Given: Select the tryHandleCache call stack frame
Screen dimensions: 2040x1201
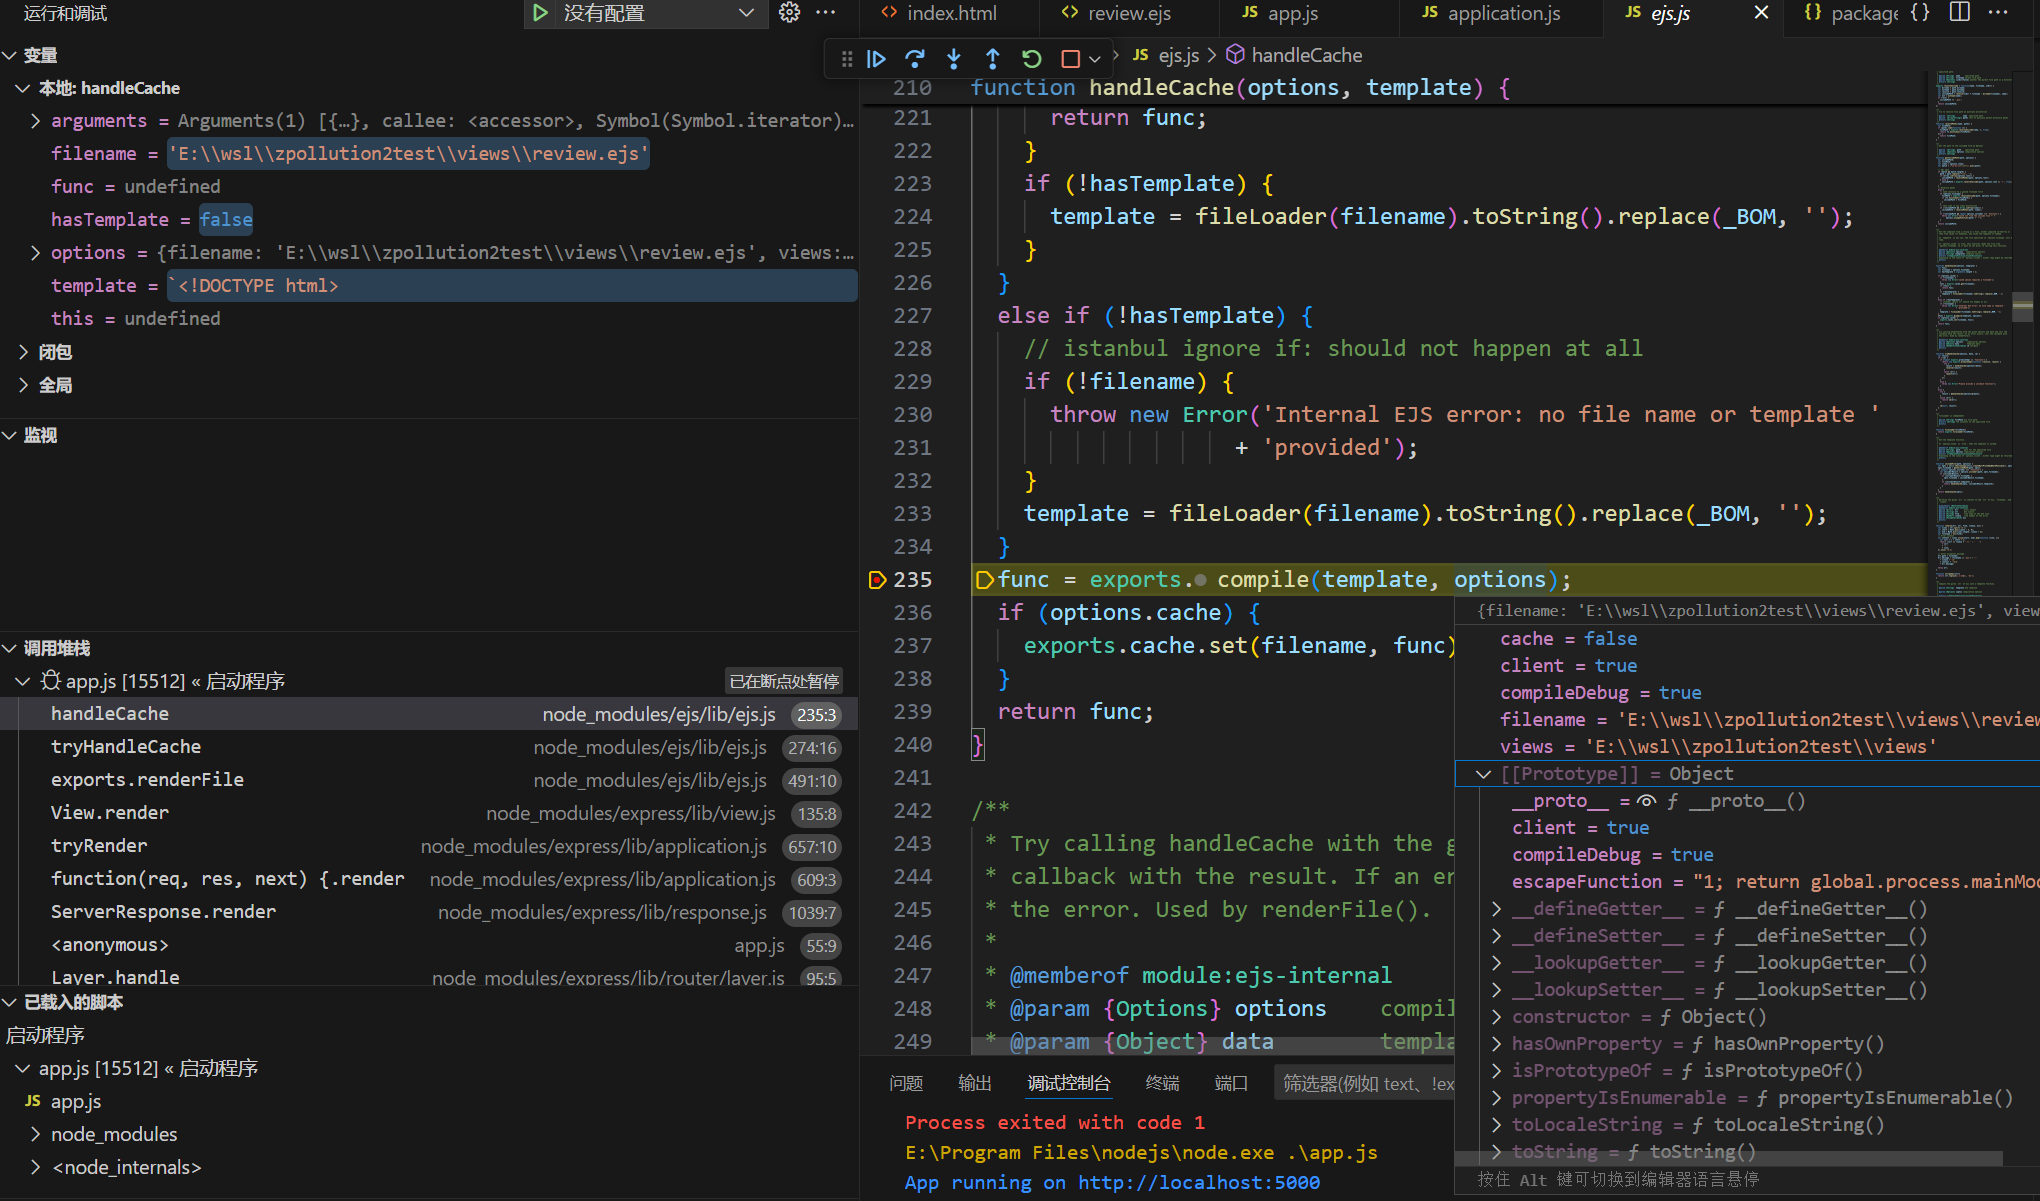Looking at the screenshot, I should pos(126,747).
